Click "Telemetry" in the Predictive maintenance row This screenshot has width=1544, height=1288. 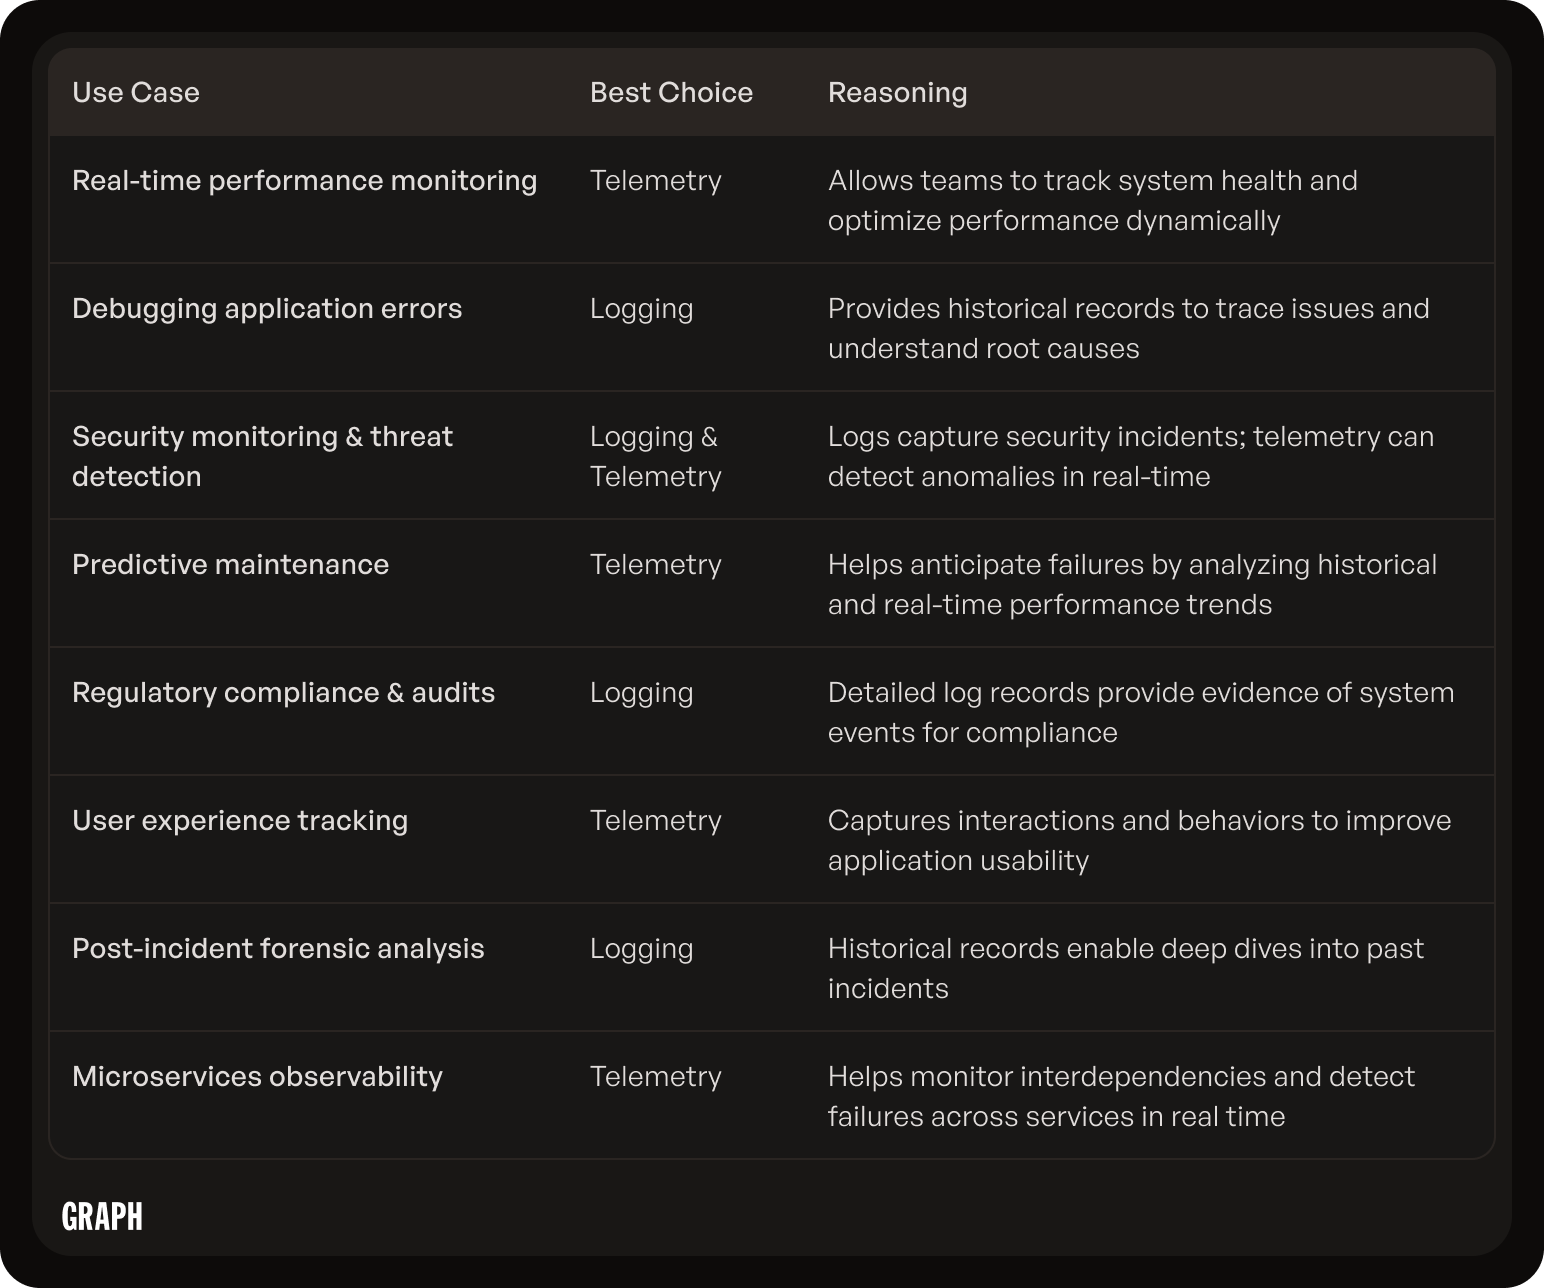[x=655, y=565]
